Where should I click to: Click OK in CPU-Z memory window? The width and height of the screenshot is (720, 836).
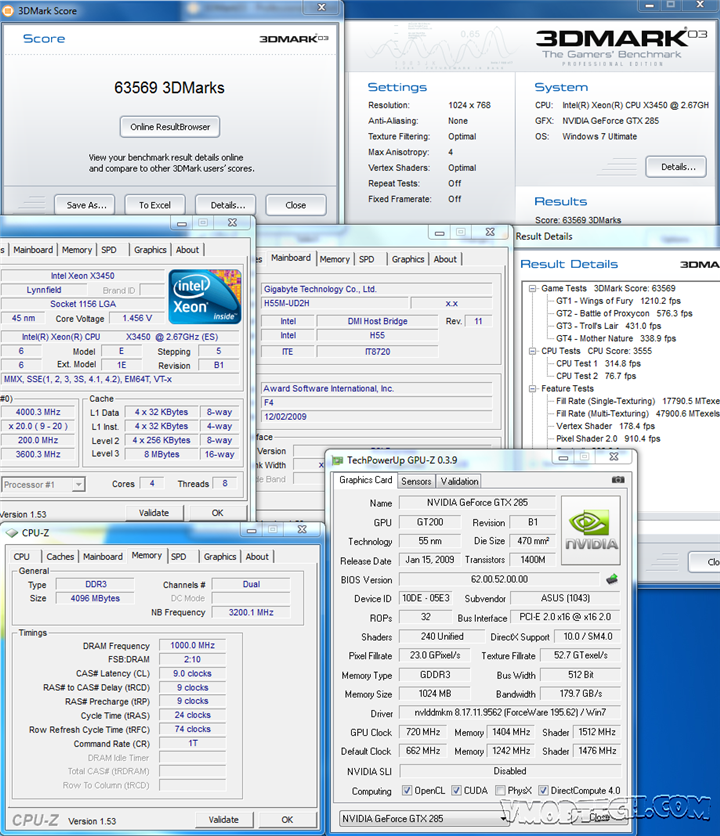point(287,819)
